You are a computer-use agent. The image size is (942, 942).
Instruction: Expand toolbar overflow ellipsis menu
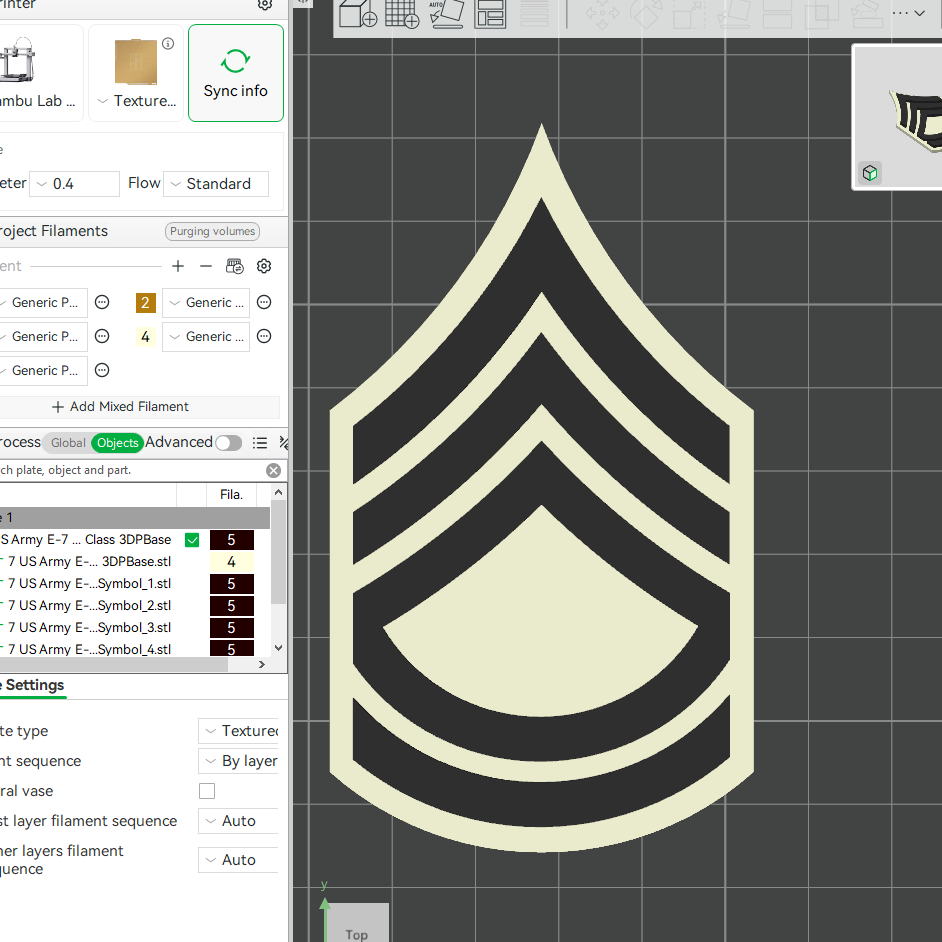click(908, 13)
